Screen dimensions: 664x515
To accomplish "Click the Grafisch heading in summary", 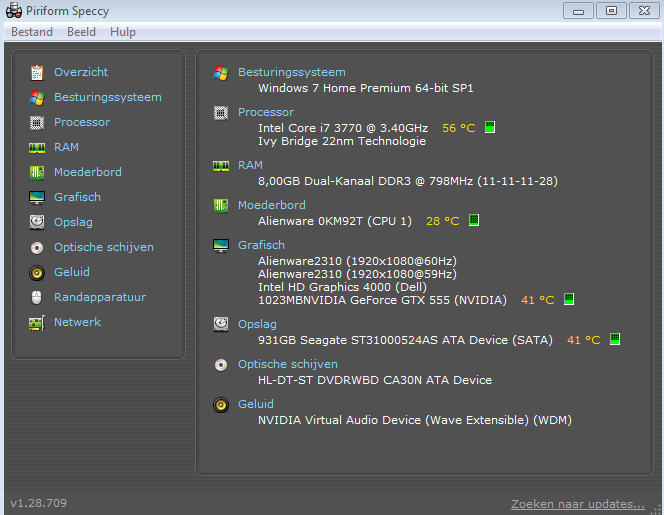I will [261, 245].
